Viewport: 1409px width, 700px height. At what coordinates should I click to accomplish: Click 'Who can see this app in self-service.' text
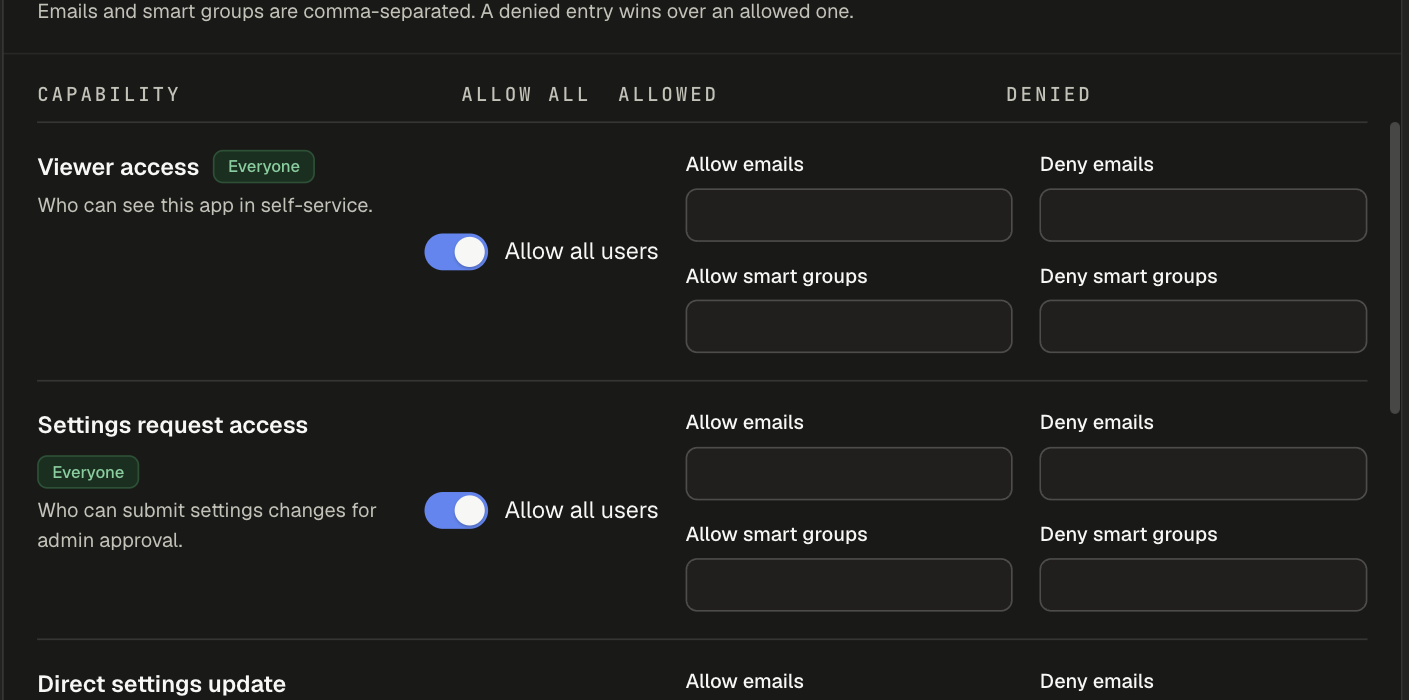tap(205, 205)
